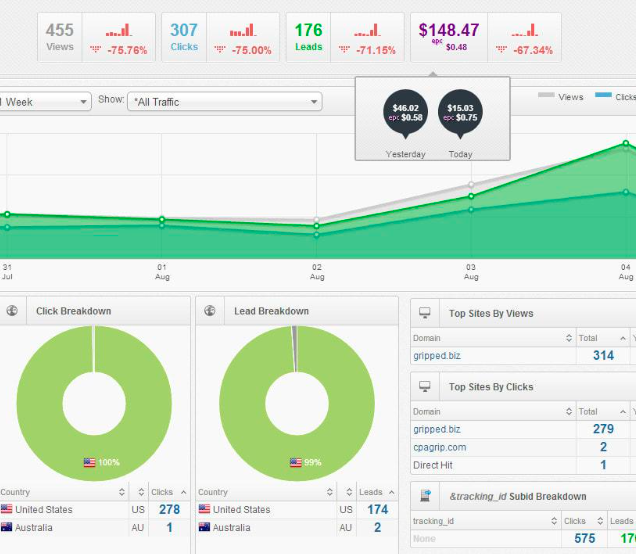Open the *All Traffic show dropdown

click(x=225, y=101)
